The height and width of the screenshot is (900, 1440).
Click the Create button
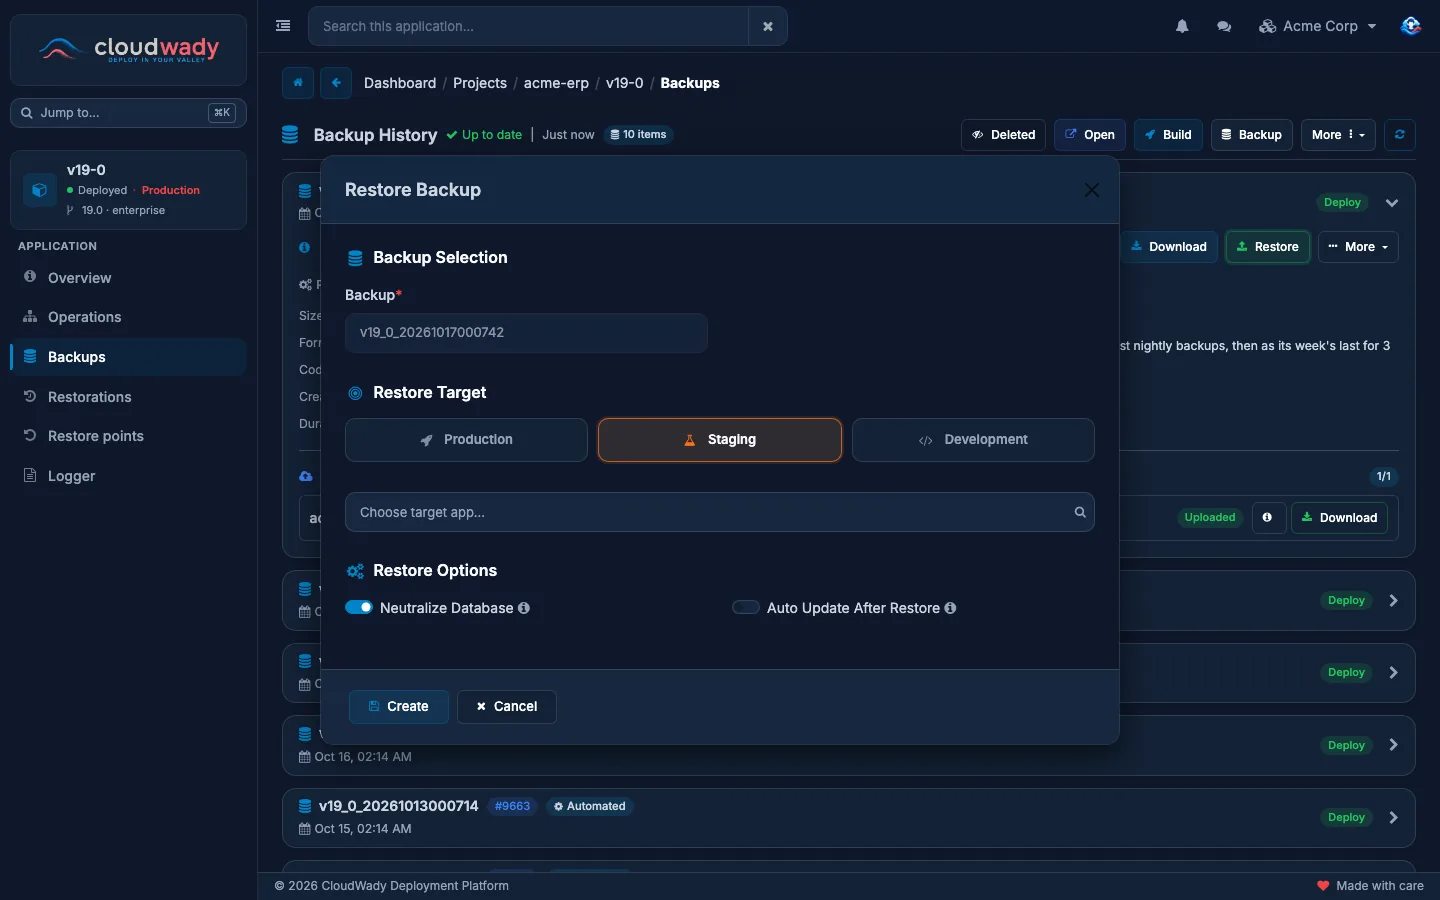click(399, 707)
